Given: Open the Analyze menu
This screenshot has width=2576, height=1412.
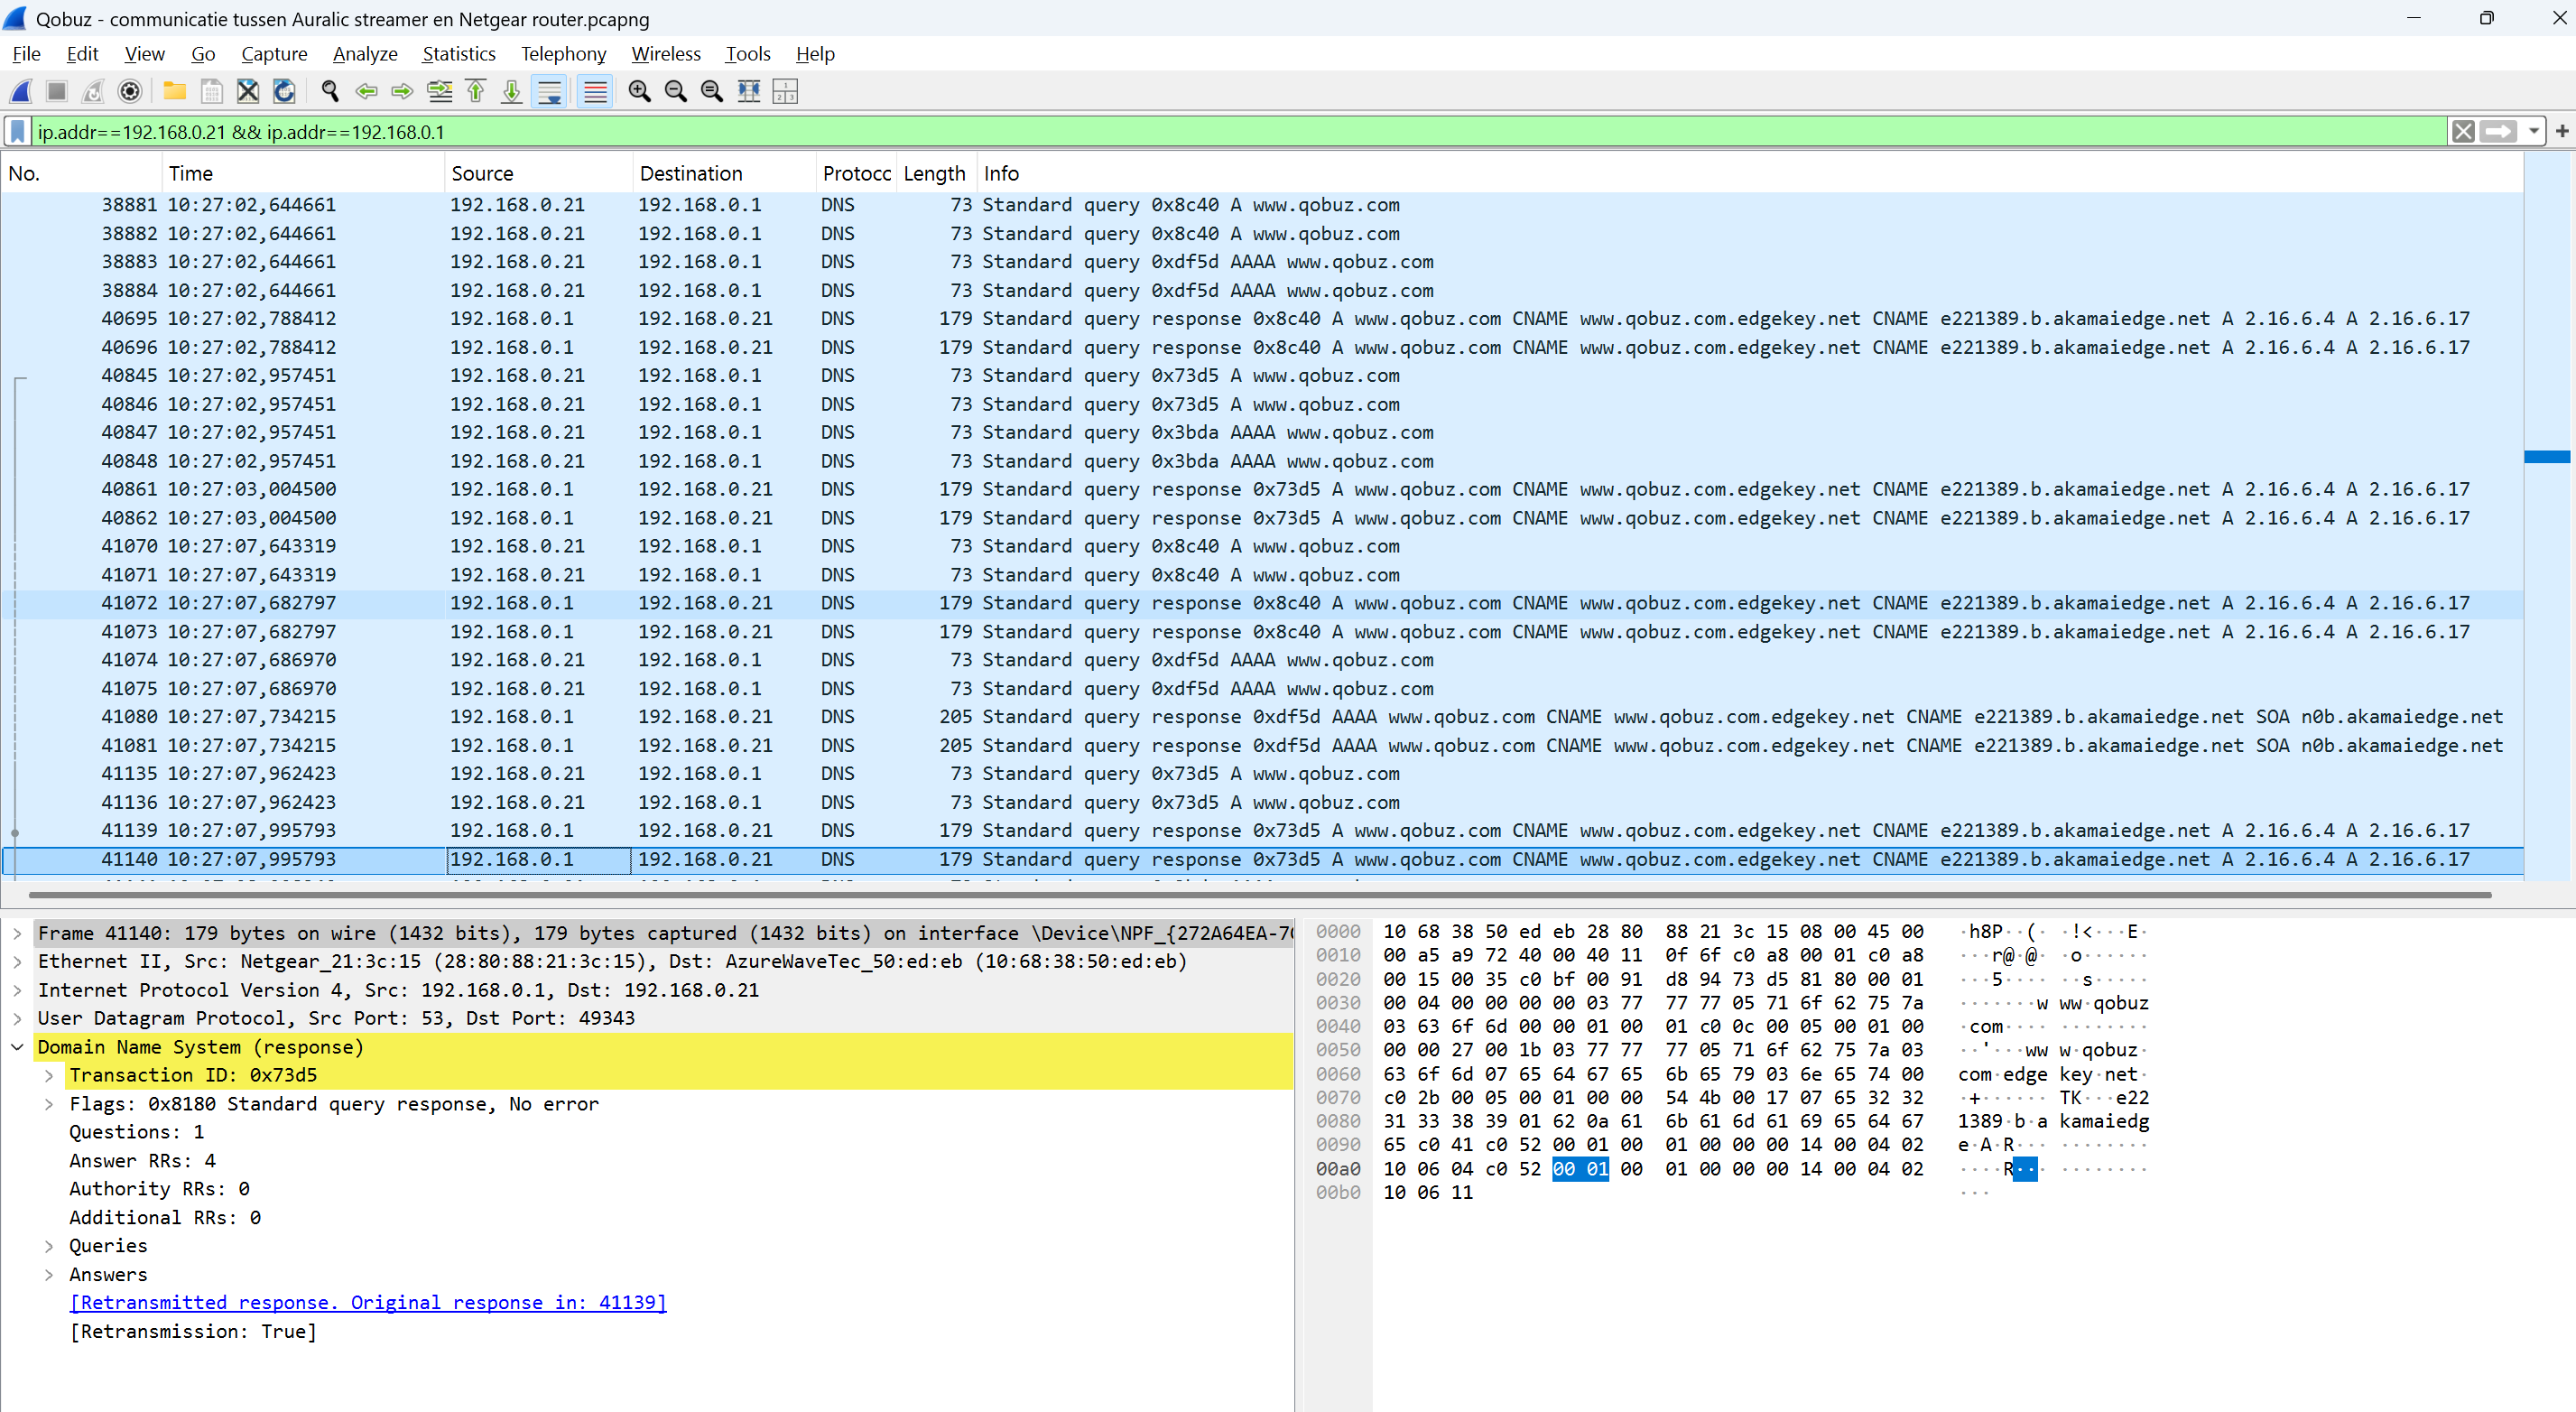Looking at the screenshot, I should click(x=365, y=54).
